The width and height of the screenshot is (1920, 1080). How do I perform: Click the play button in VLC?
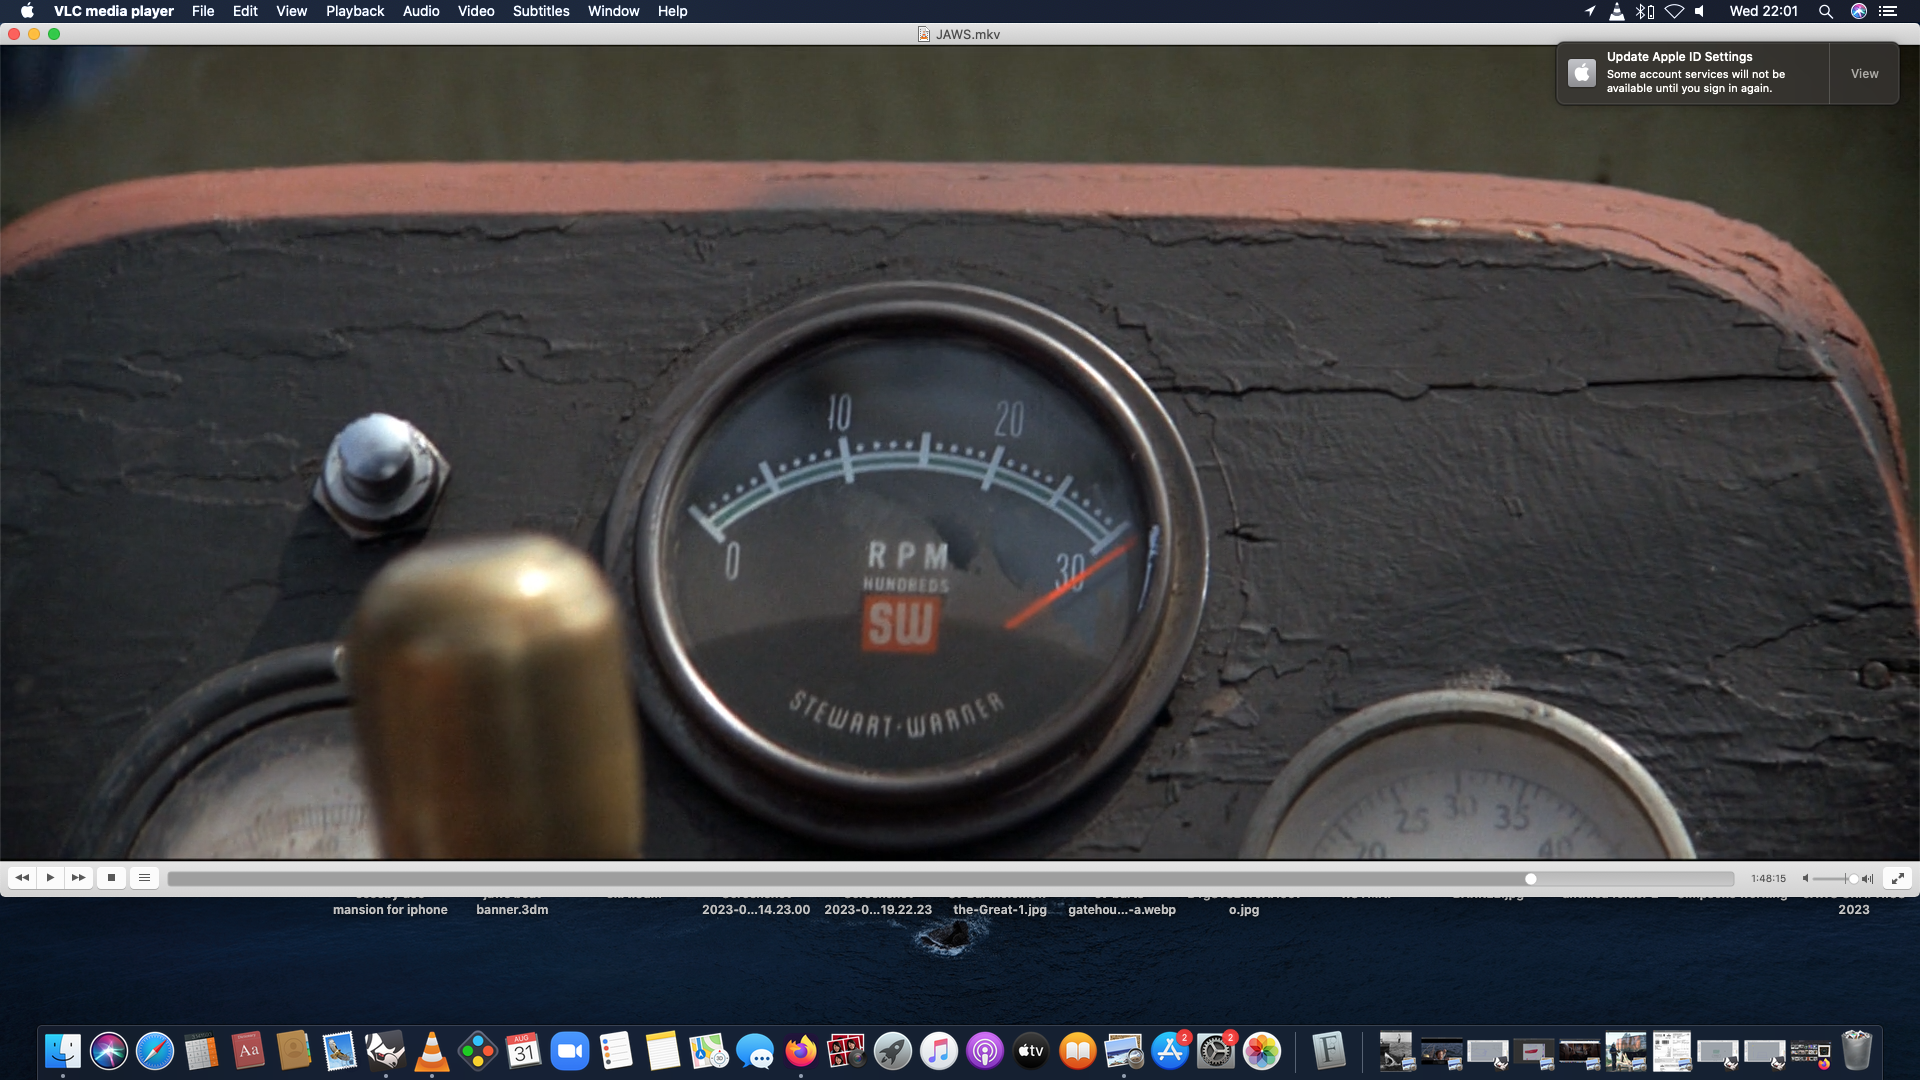point(50,878)
